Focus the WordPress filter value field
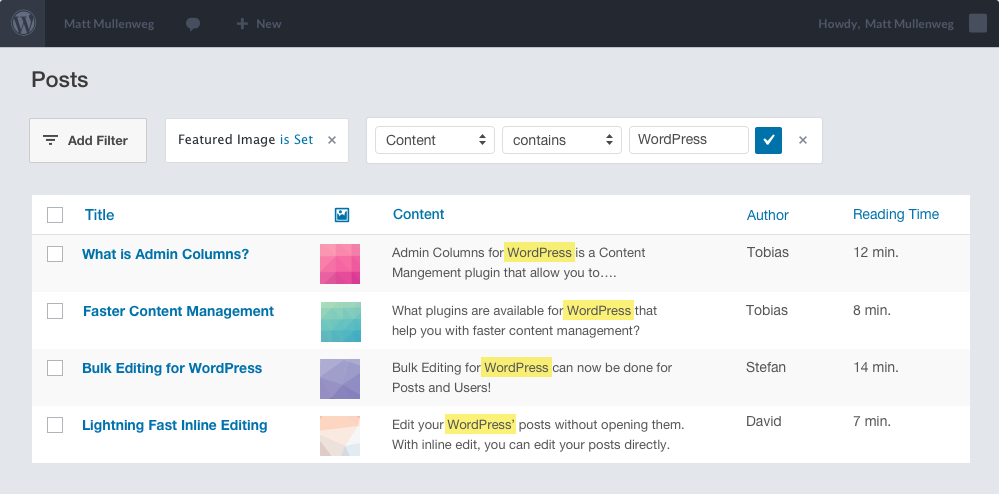The image size is (999, 494). tap(689, 140)
